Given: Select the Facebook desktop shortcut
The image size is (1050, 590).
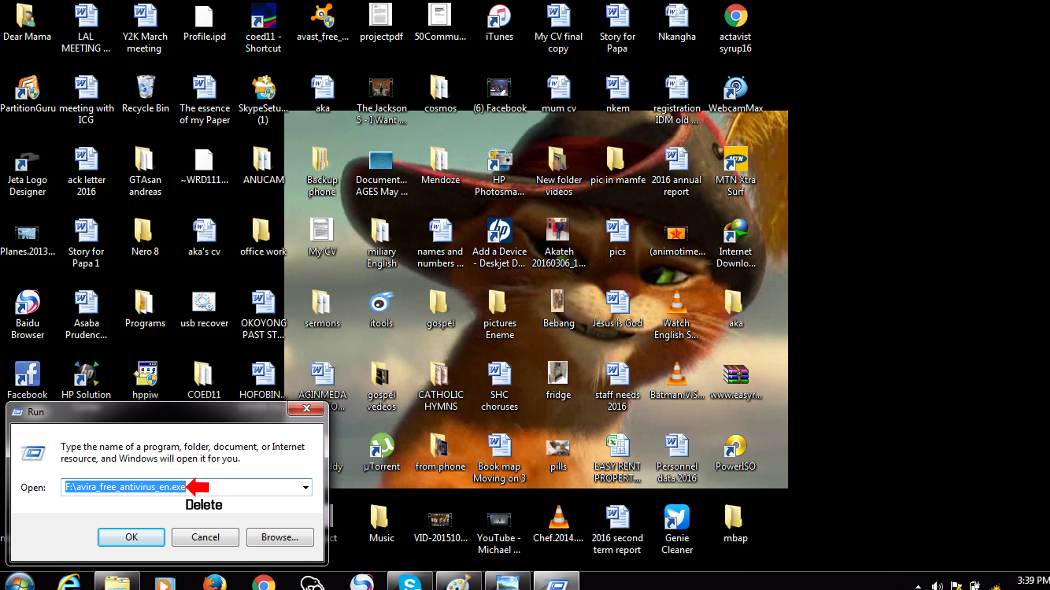Looking at the screenshot, I should pos(27,380).
